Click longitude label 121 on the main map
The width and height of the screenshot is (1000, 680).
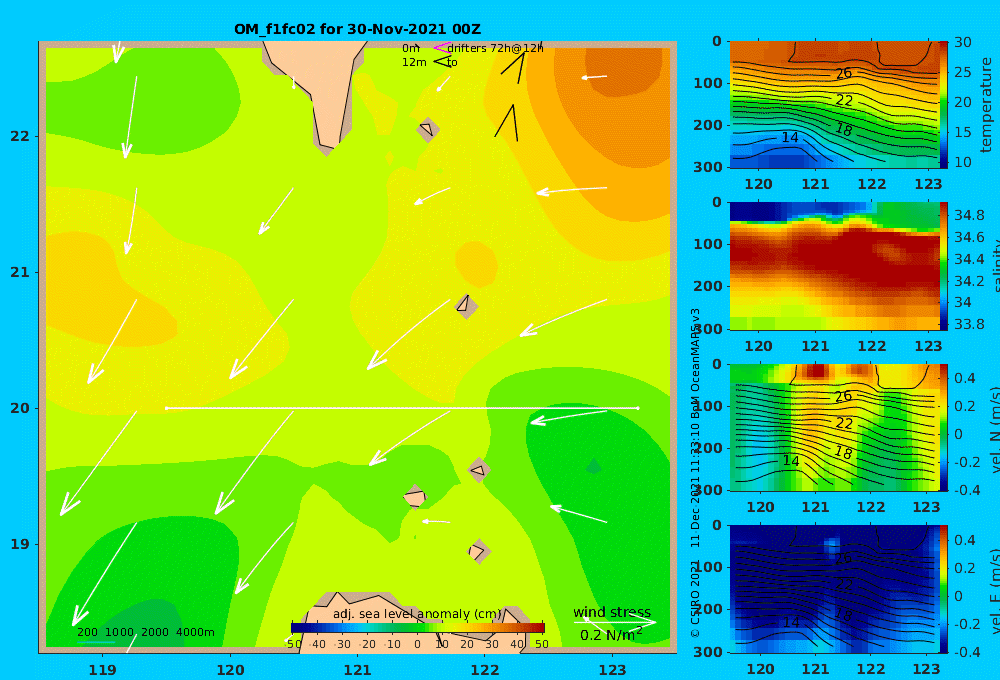click(x=357, y=670)
